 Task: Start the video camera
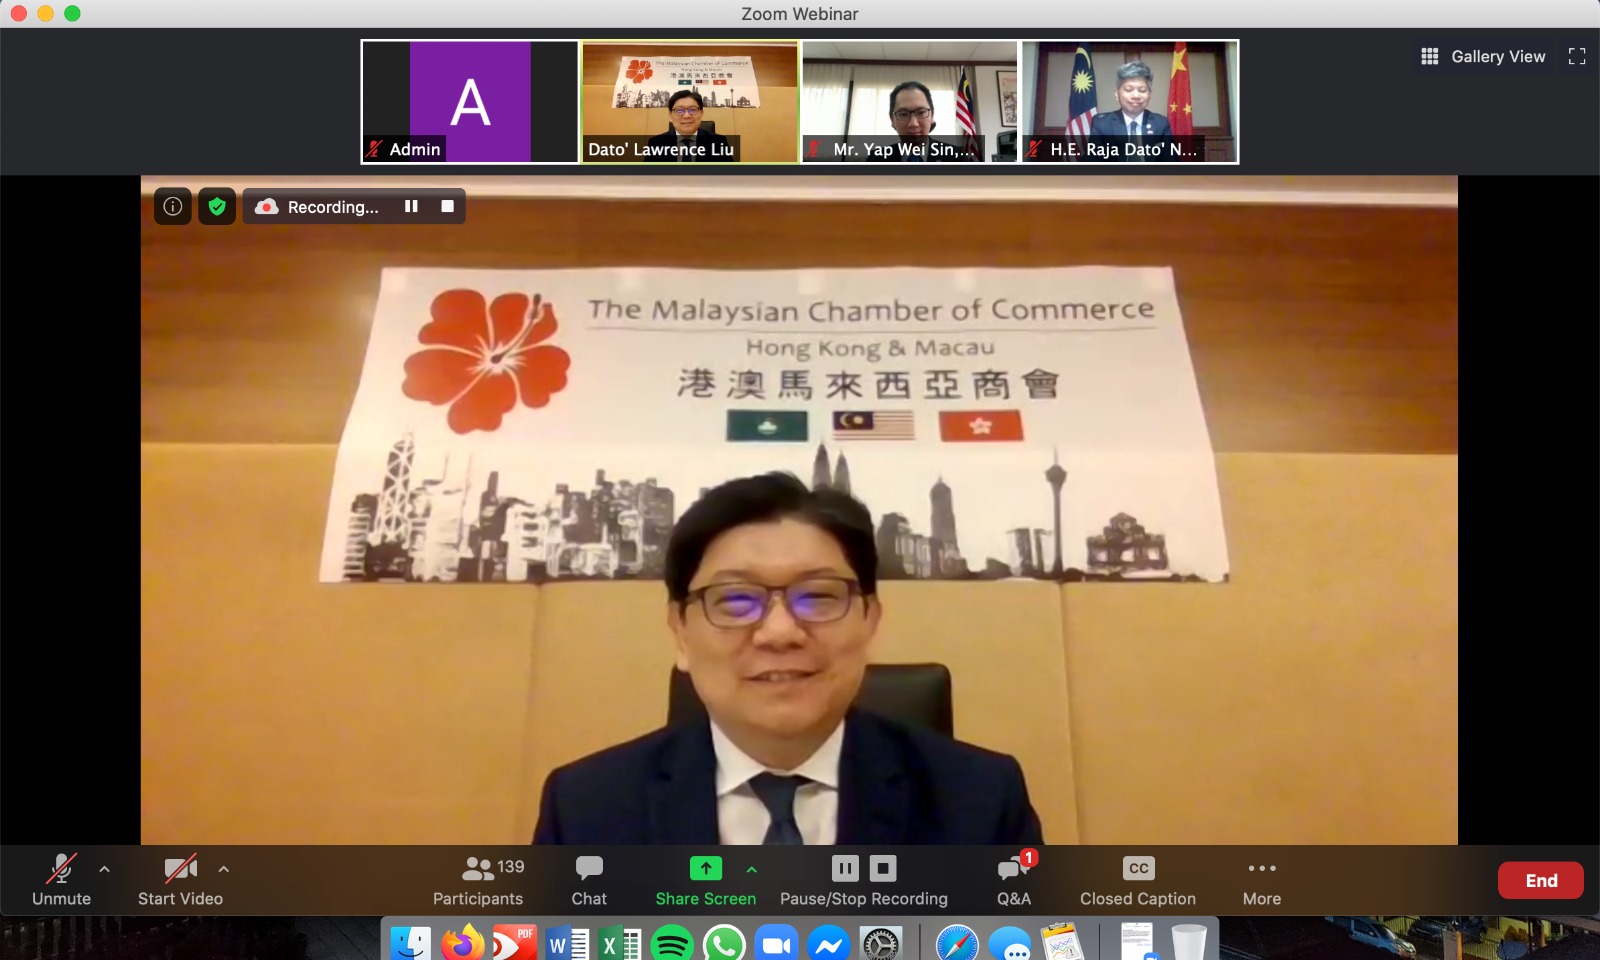click(180, 880)
